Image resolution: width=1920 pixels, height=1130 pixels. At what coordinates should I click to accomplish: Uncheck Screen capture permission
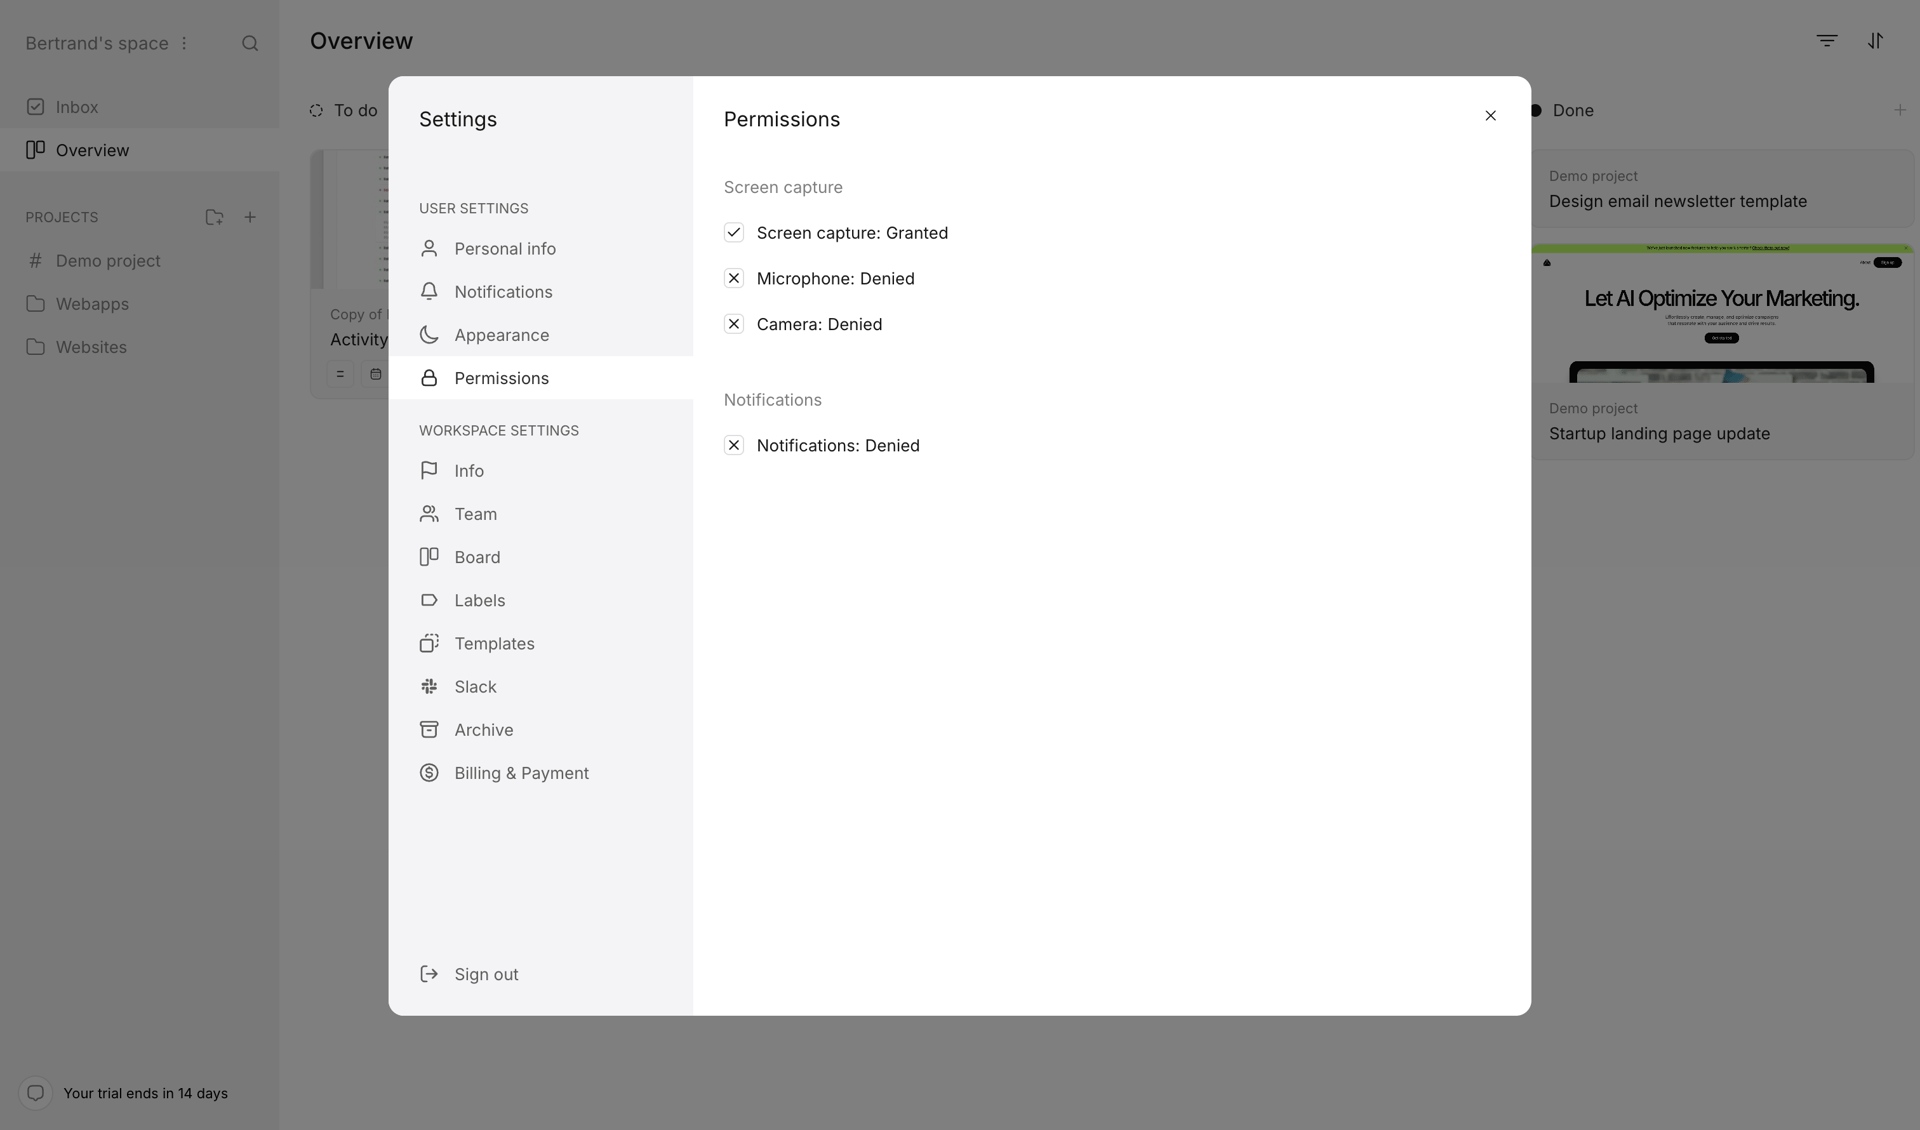click(734, 232)
